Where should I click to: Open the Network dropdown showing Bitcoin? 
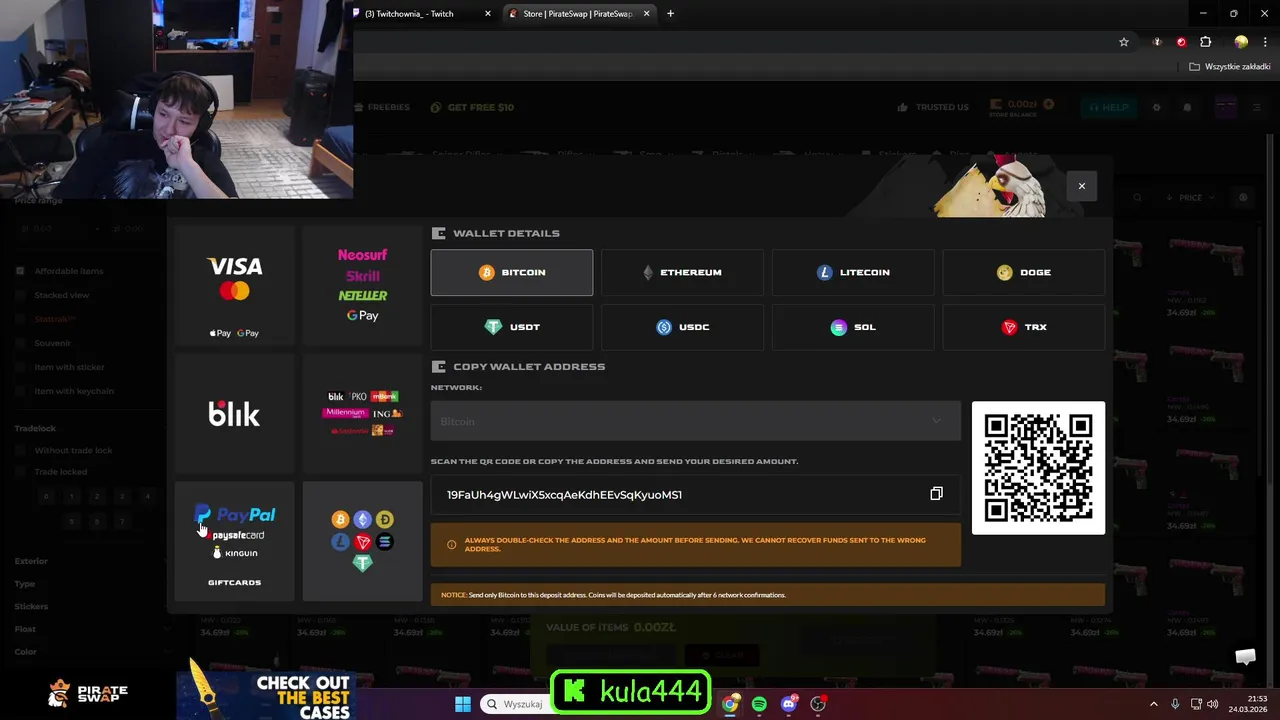click(x=696, y=421)
